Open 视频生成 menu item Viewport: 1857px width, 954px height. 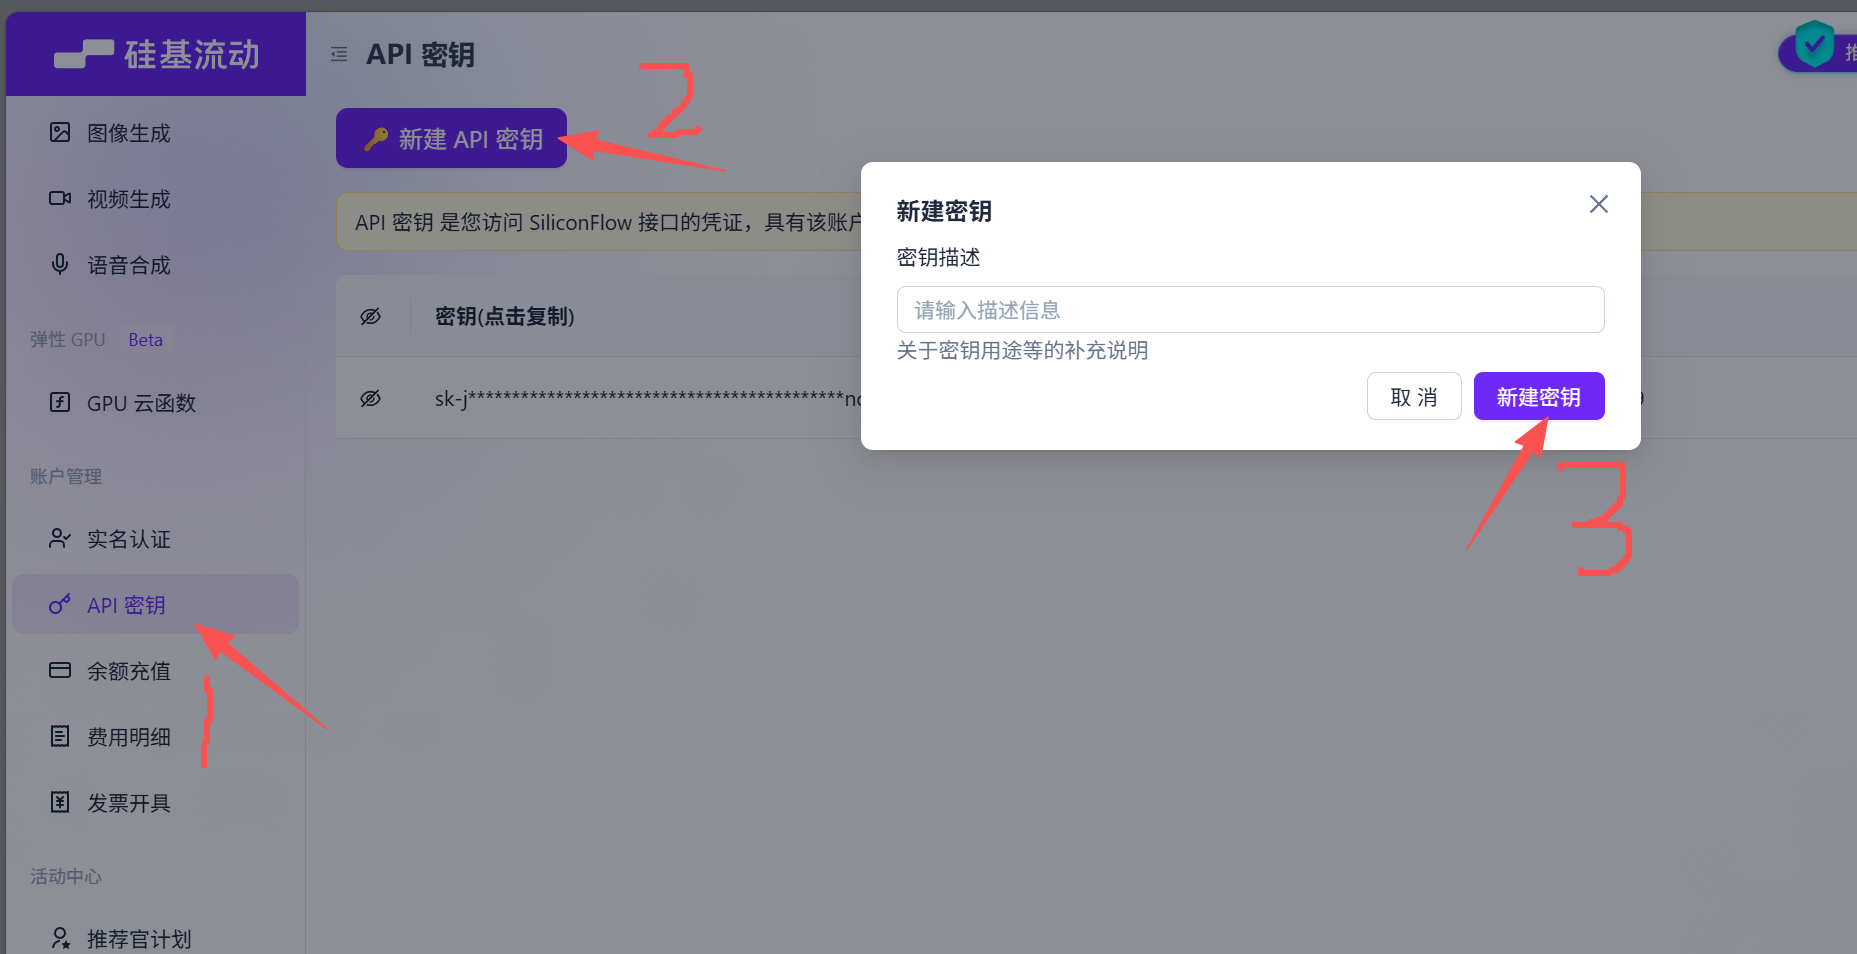(x=155, y=198)
